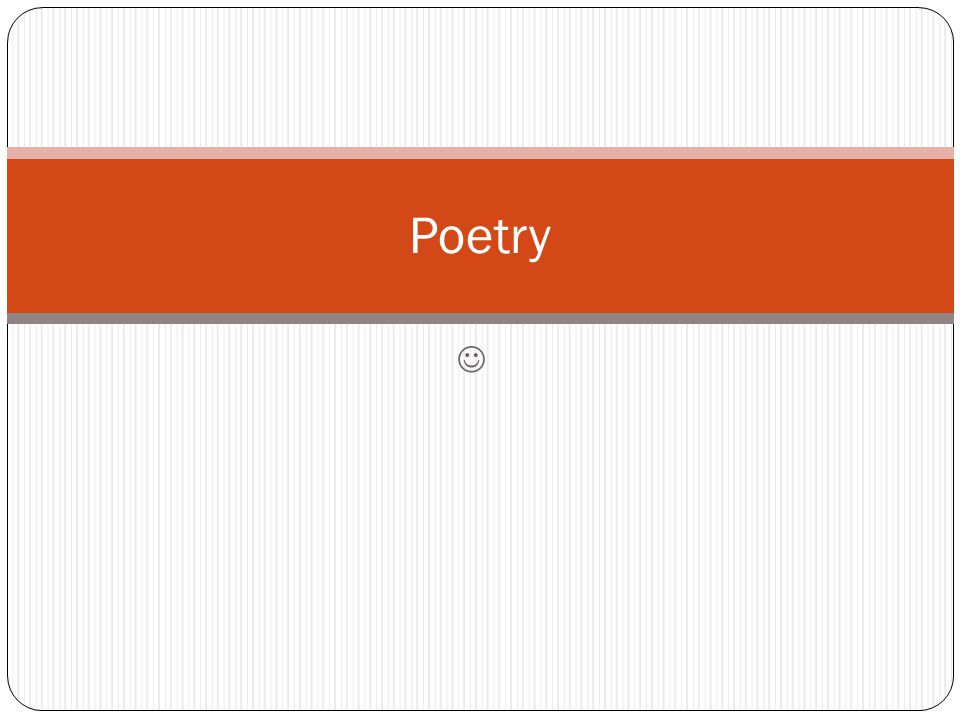Click the letter o in Poetry
The image size is (960, 720).
452,240
